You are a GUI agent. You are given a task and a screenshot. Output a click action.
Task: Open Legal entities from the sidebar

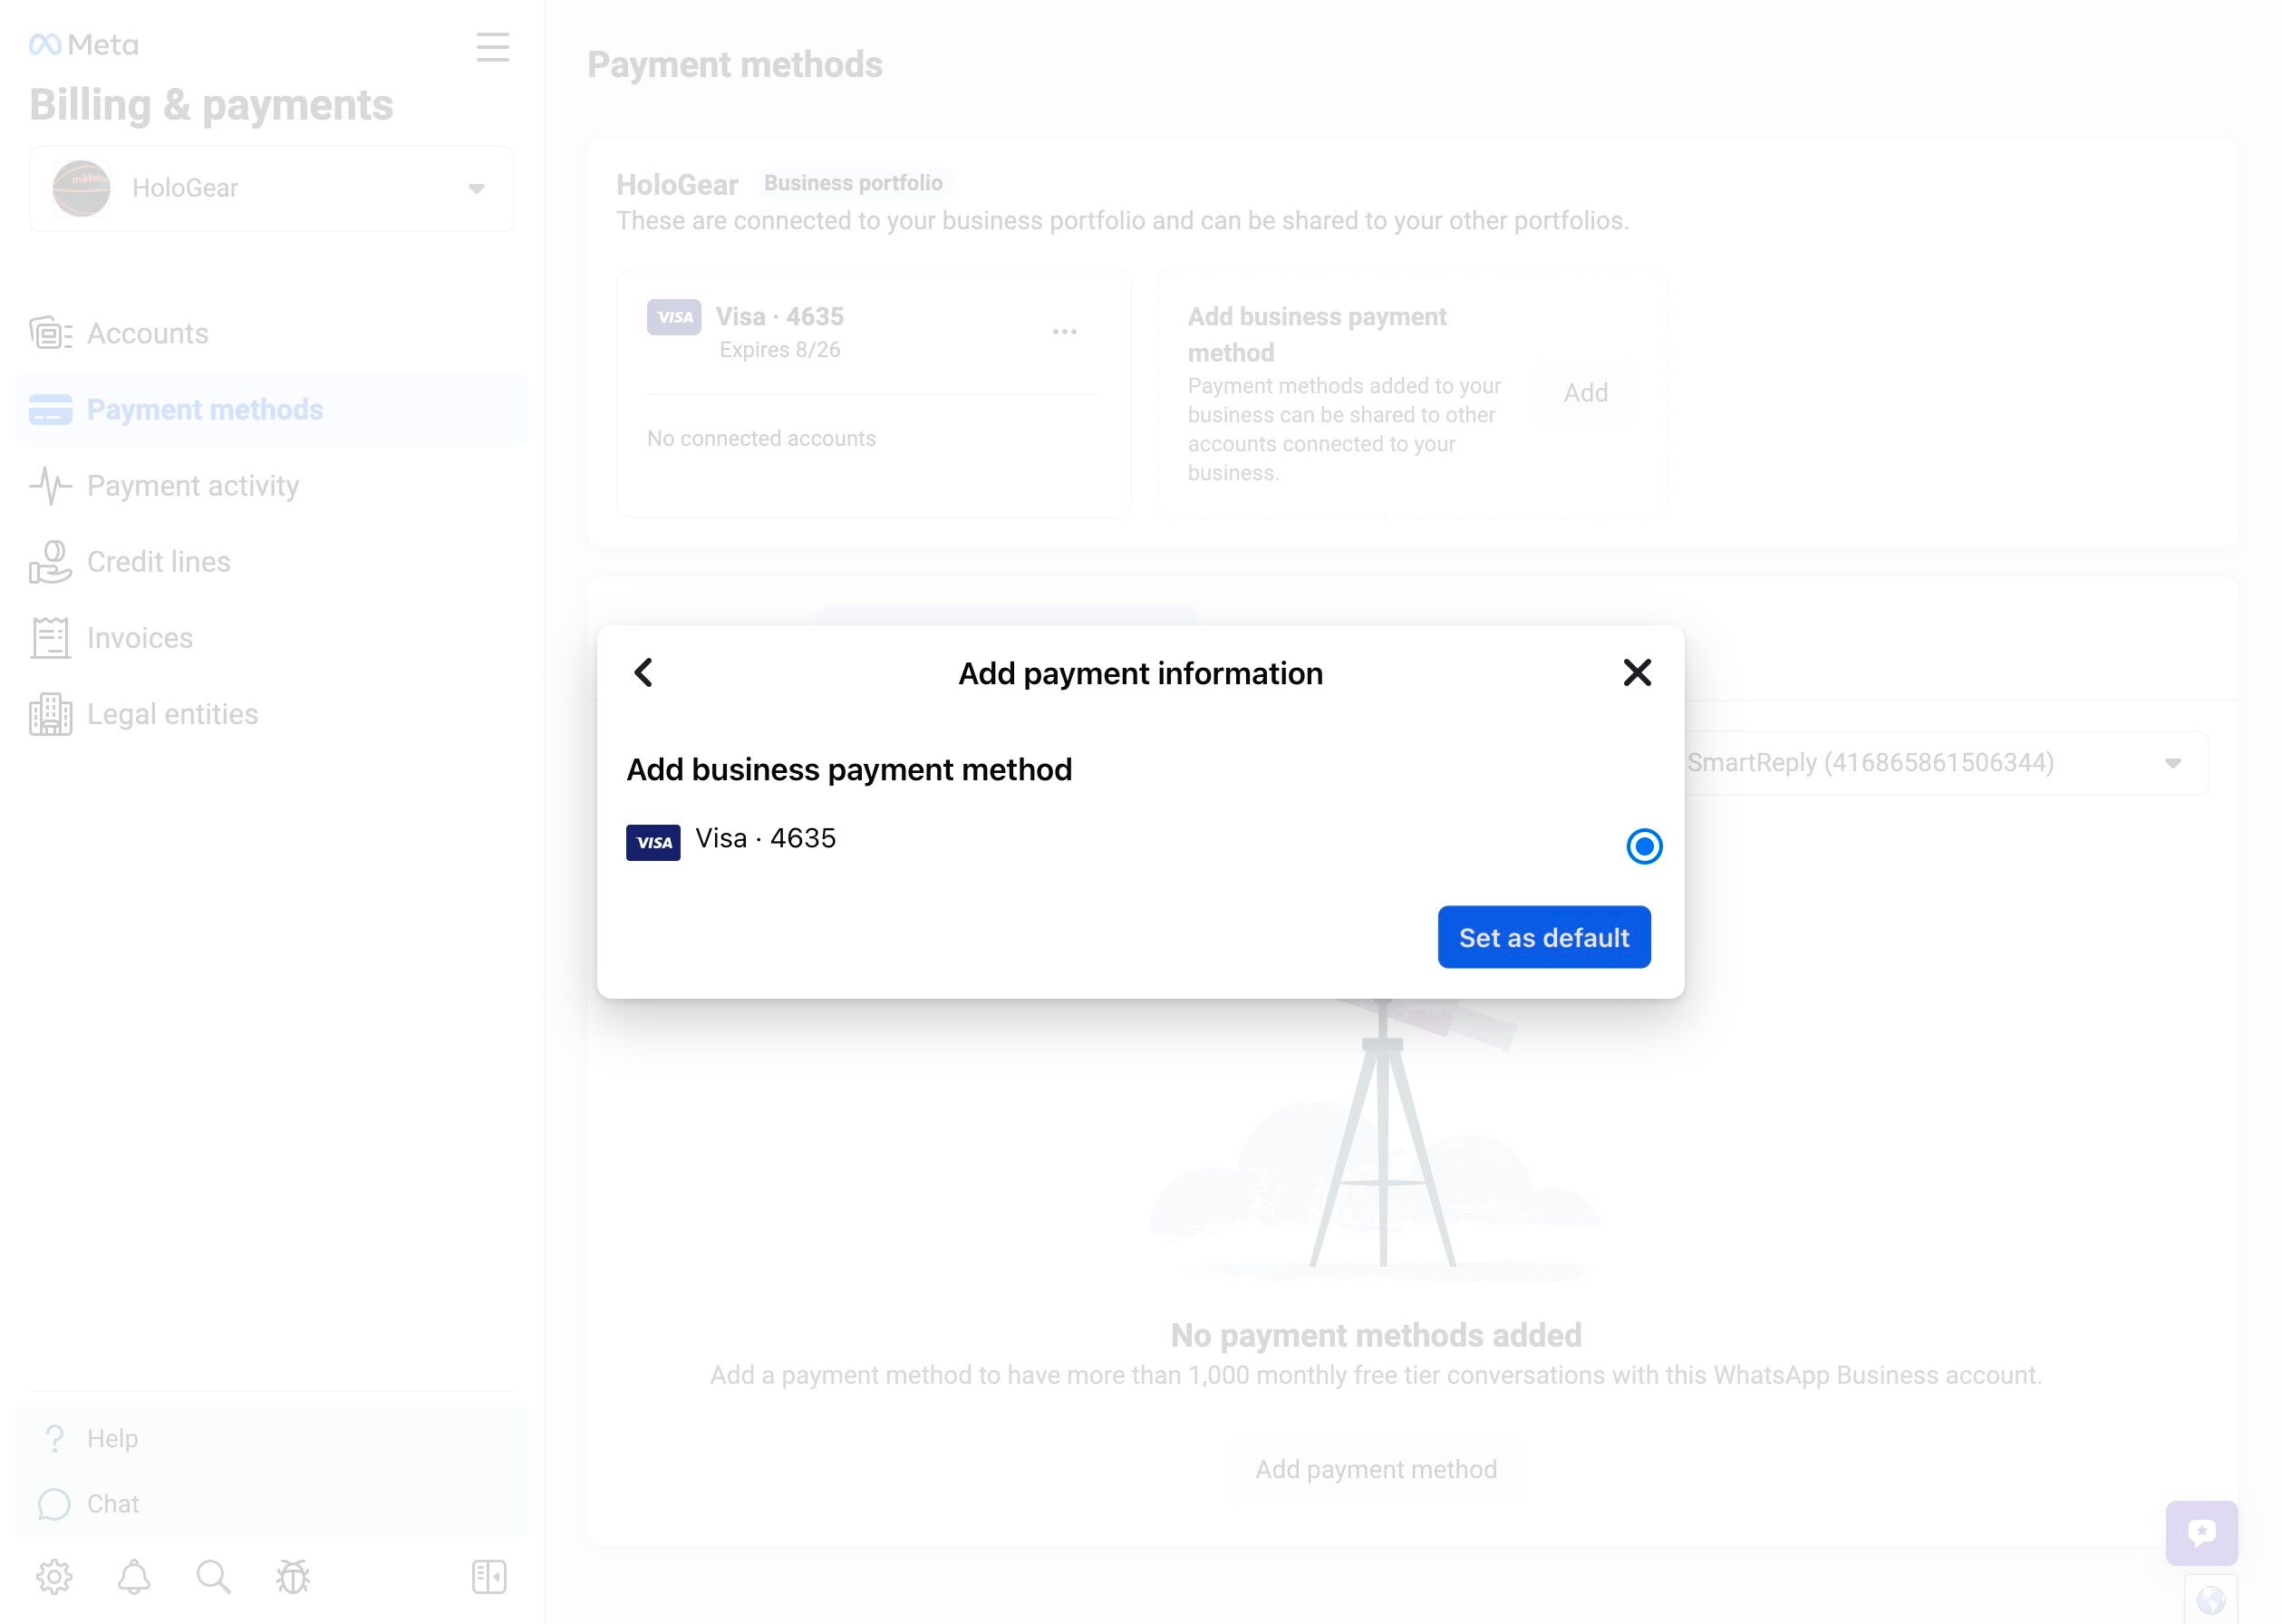pyautogui.click(x=172, y=714)
